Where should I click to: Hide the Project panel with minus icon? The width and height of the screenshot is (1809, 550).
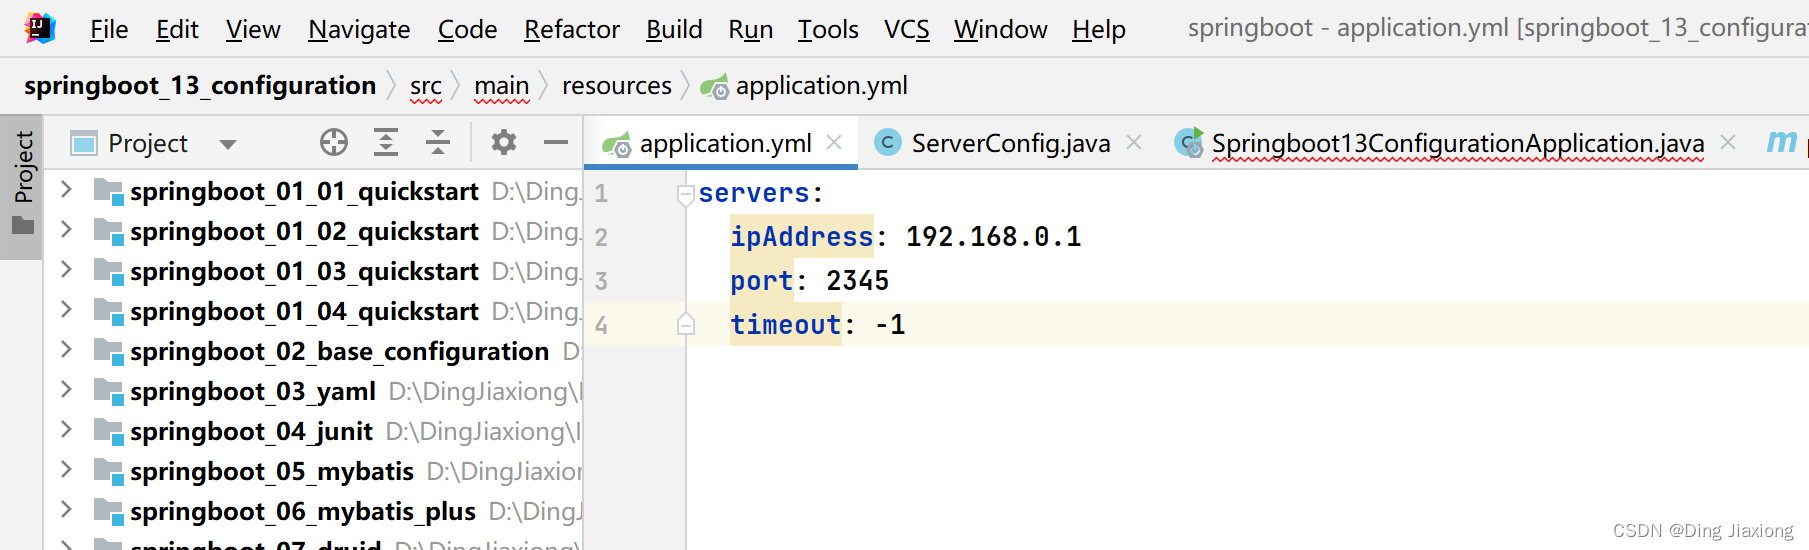pyautogui.click(x=556, y=143)
